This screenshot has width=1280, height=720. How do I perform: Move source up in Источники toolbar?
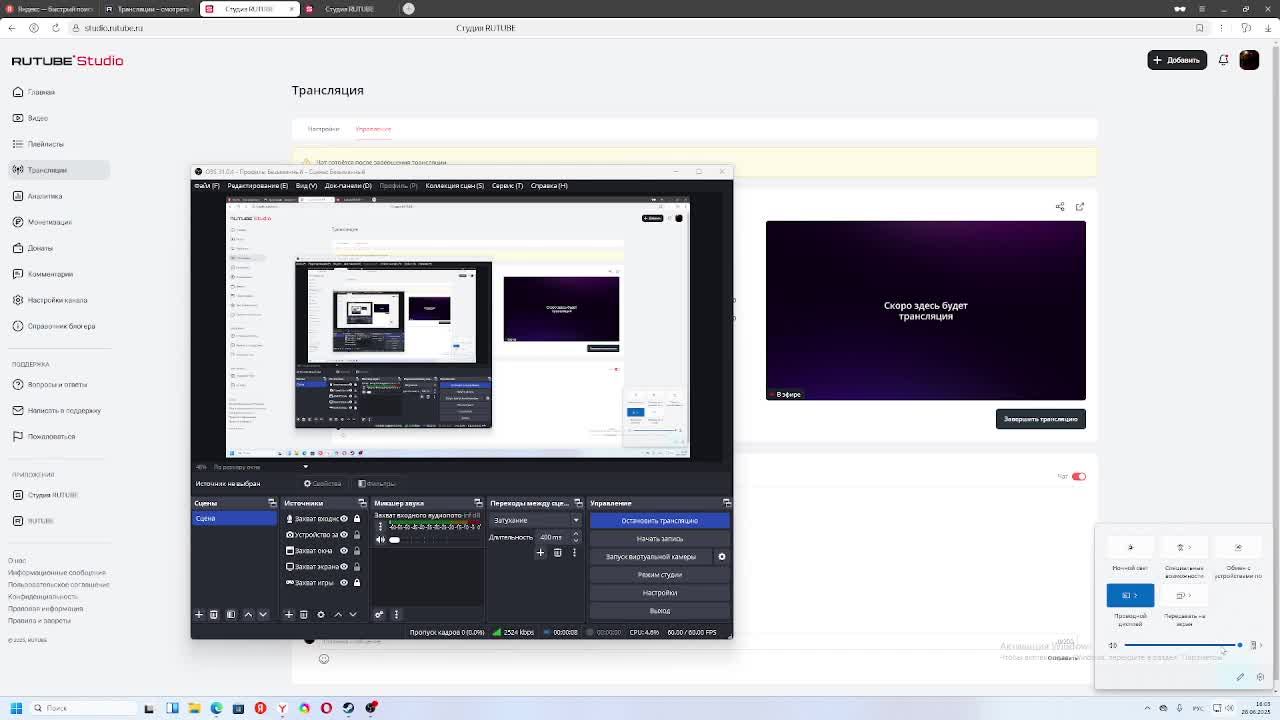point(338,615)
